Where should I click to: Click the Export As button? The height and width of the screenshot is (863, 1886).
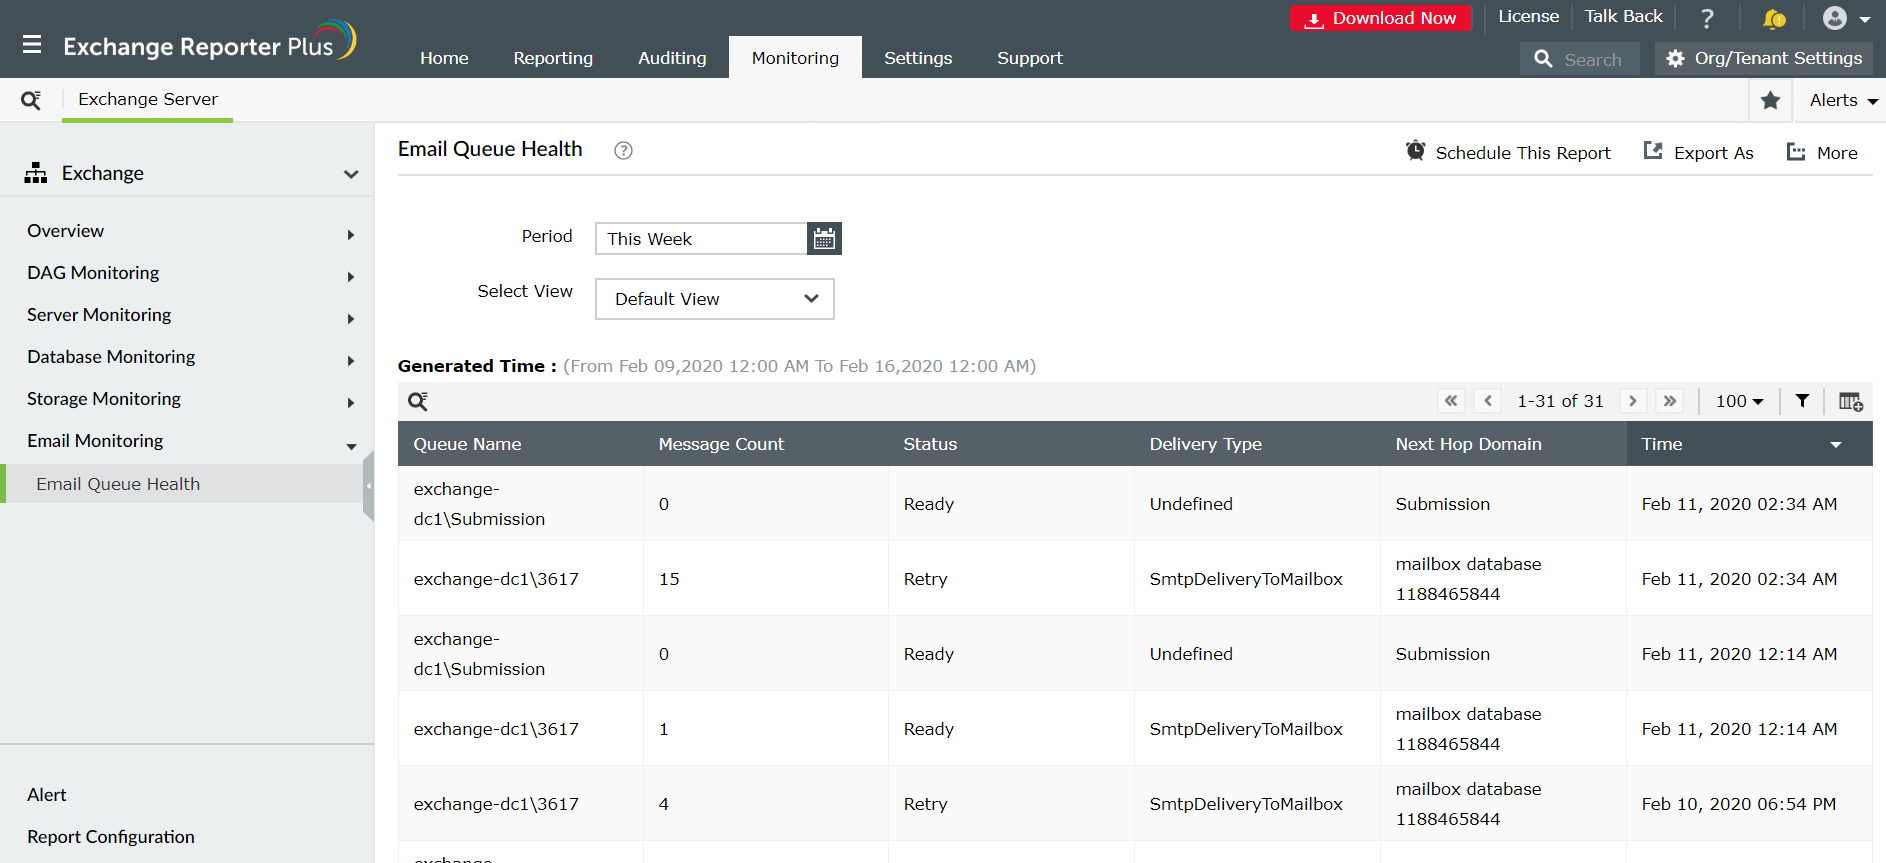tap(1699, 152)
